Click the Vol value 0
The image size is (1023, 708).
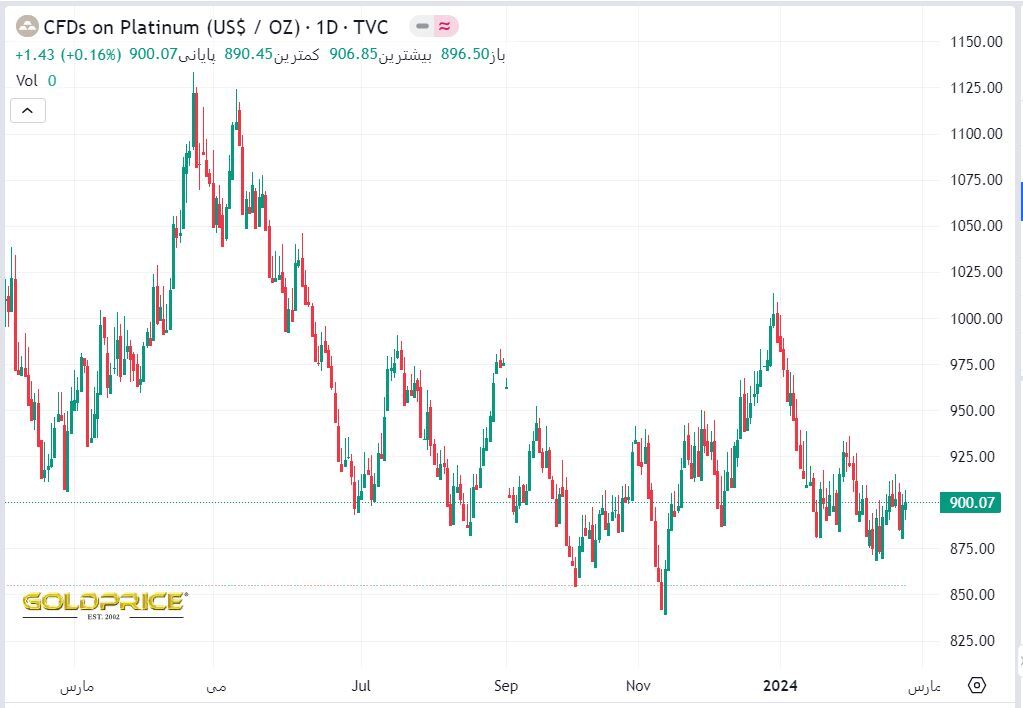point(52,80)
